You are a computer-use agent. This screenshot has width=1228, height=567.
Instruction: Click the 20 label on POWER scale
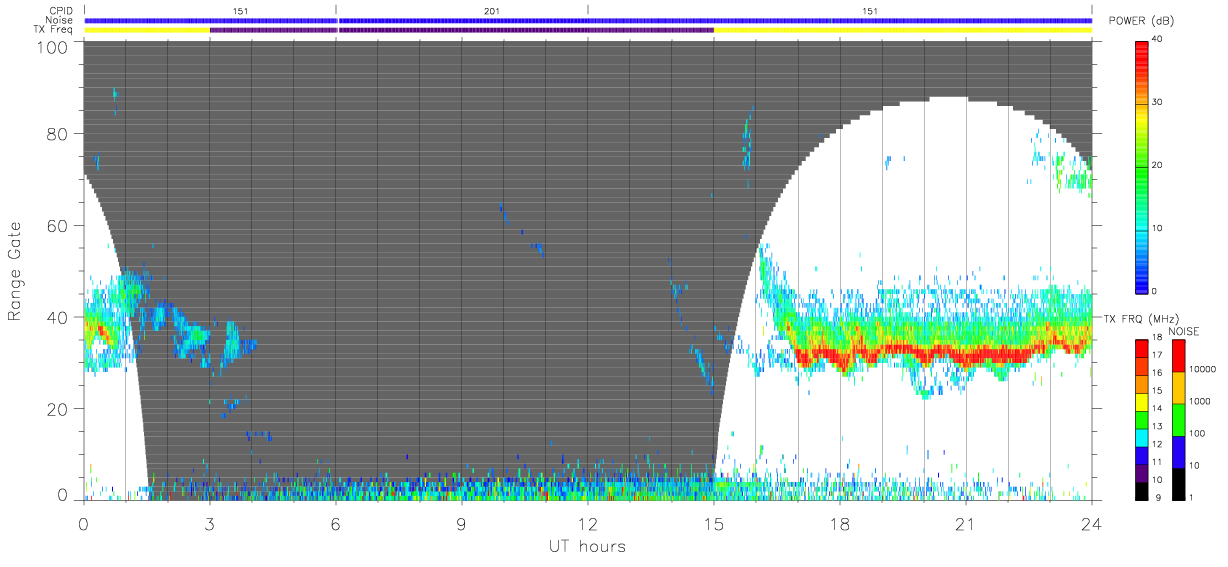1157,165
